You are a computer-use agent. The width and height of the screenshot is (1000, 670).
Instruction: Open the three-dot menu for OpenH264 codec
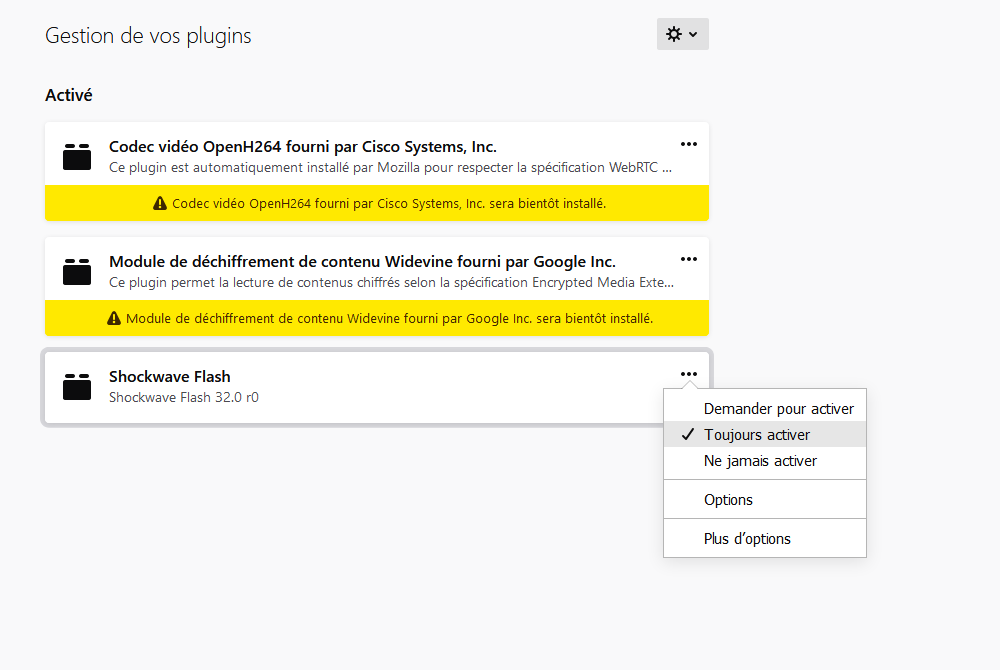coord(688,144)
